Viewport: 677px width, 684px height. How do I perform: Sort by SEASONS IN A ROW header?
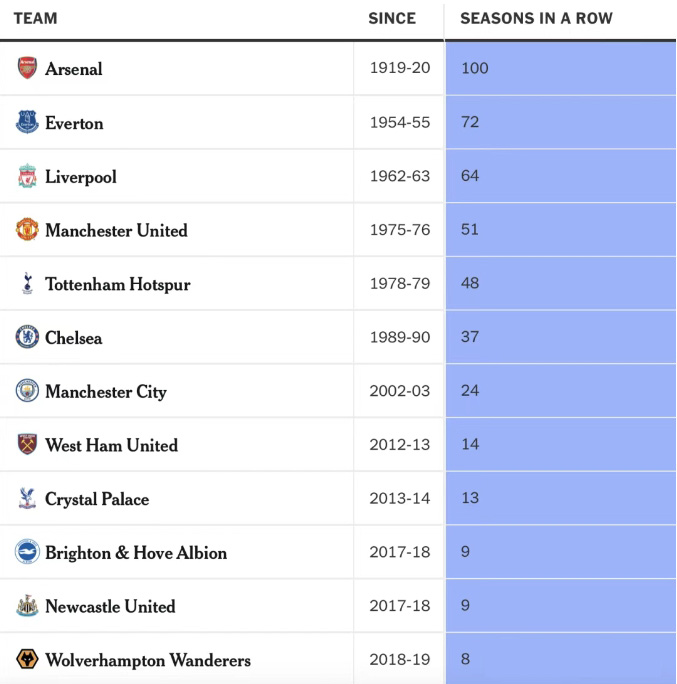[536, 18]
